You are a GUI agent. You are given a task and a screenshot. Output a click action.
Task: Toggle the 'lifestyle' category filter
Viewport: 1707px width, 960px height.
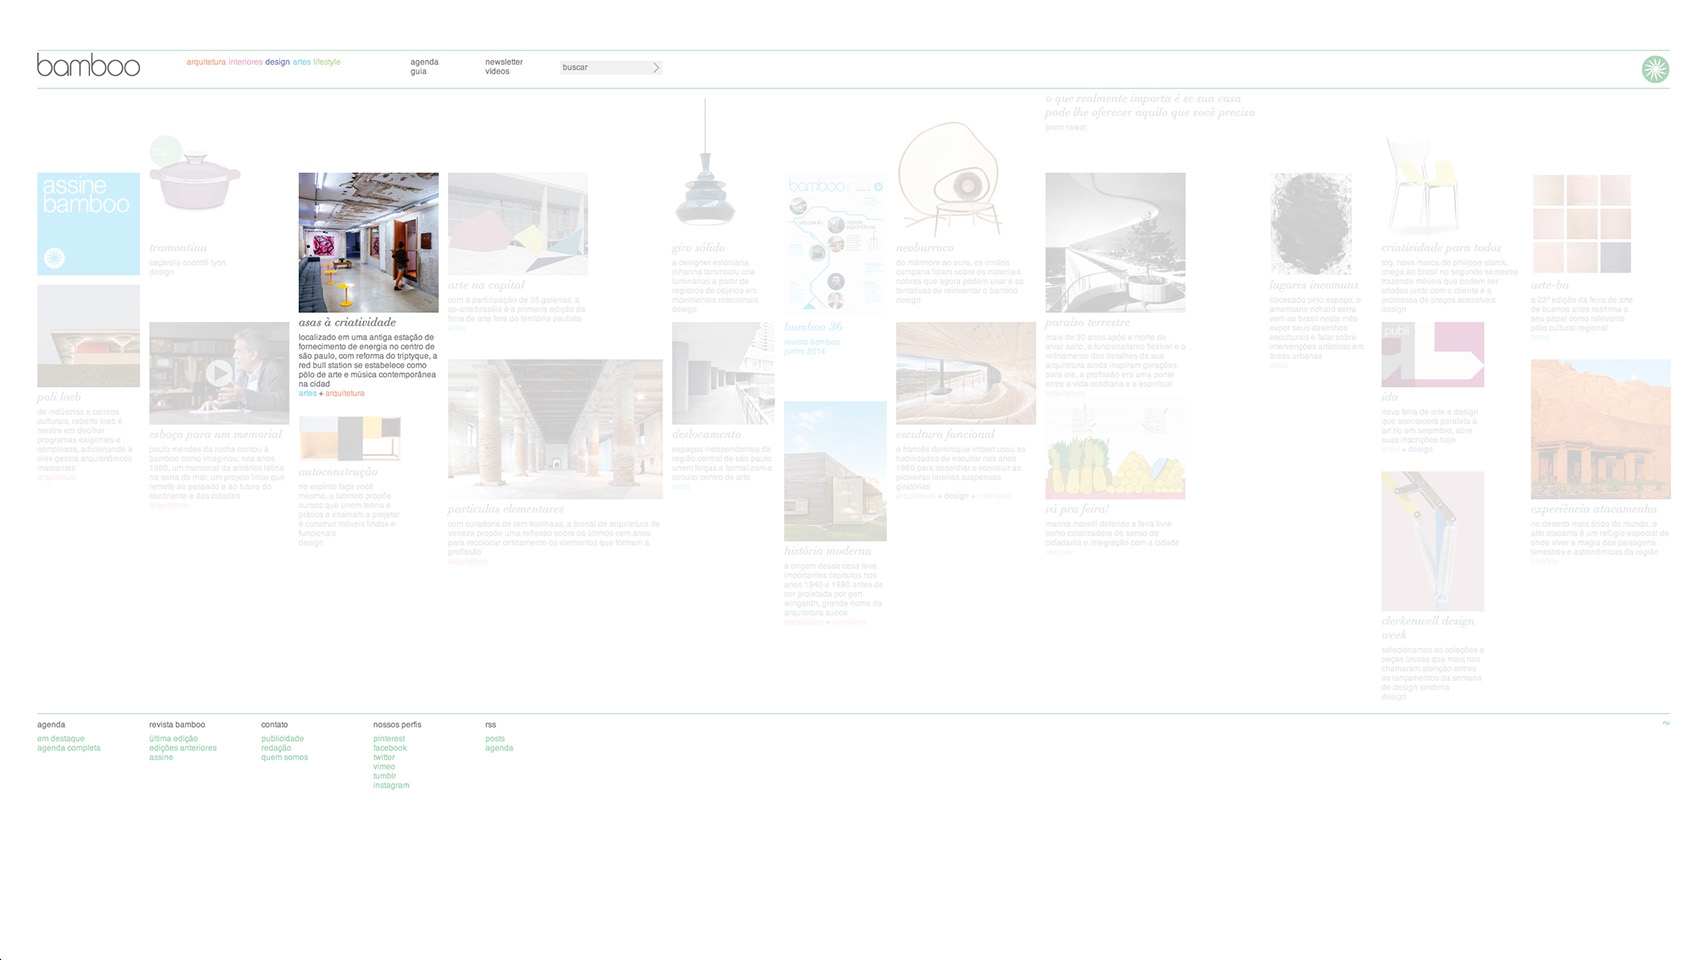pyautogui.click(x=326, y=61)
